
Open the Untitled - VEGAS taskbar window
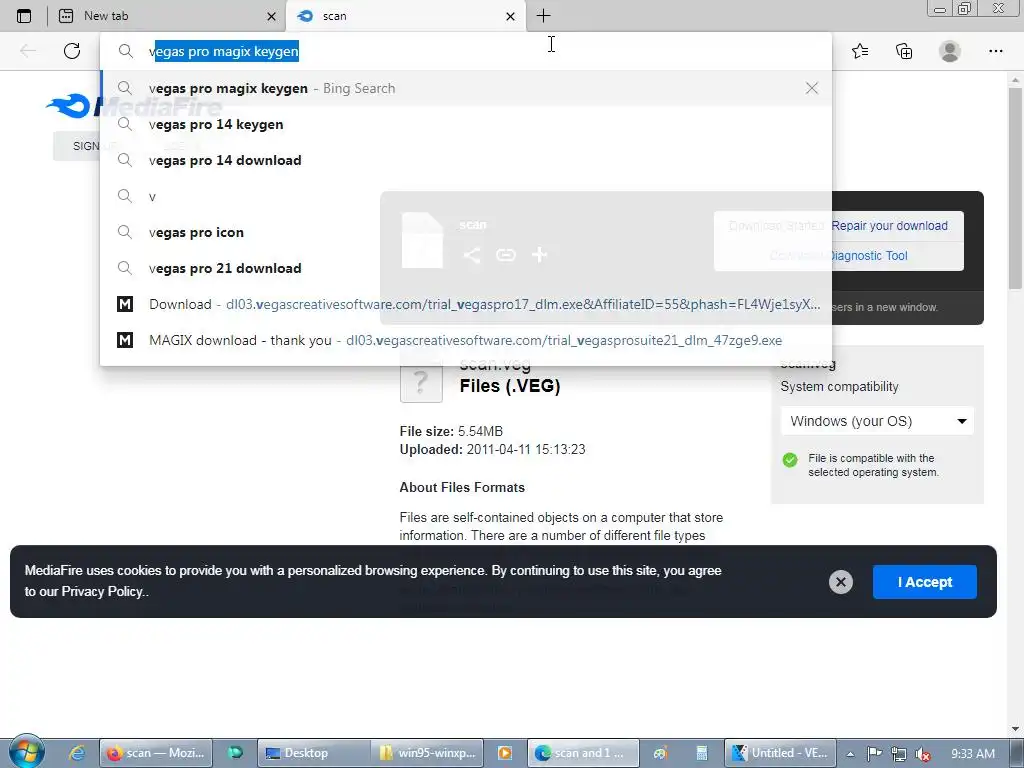click(780, 753)
